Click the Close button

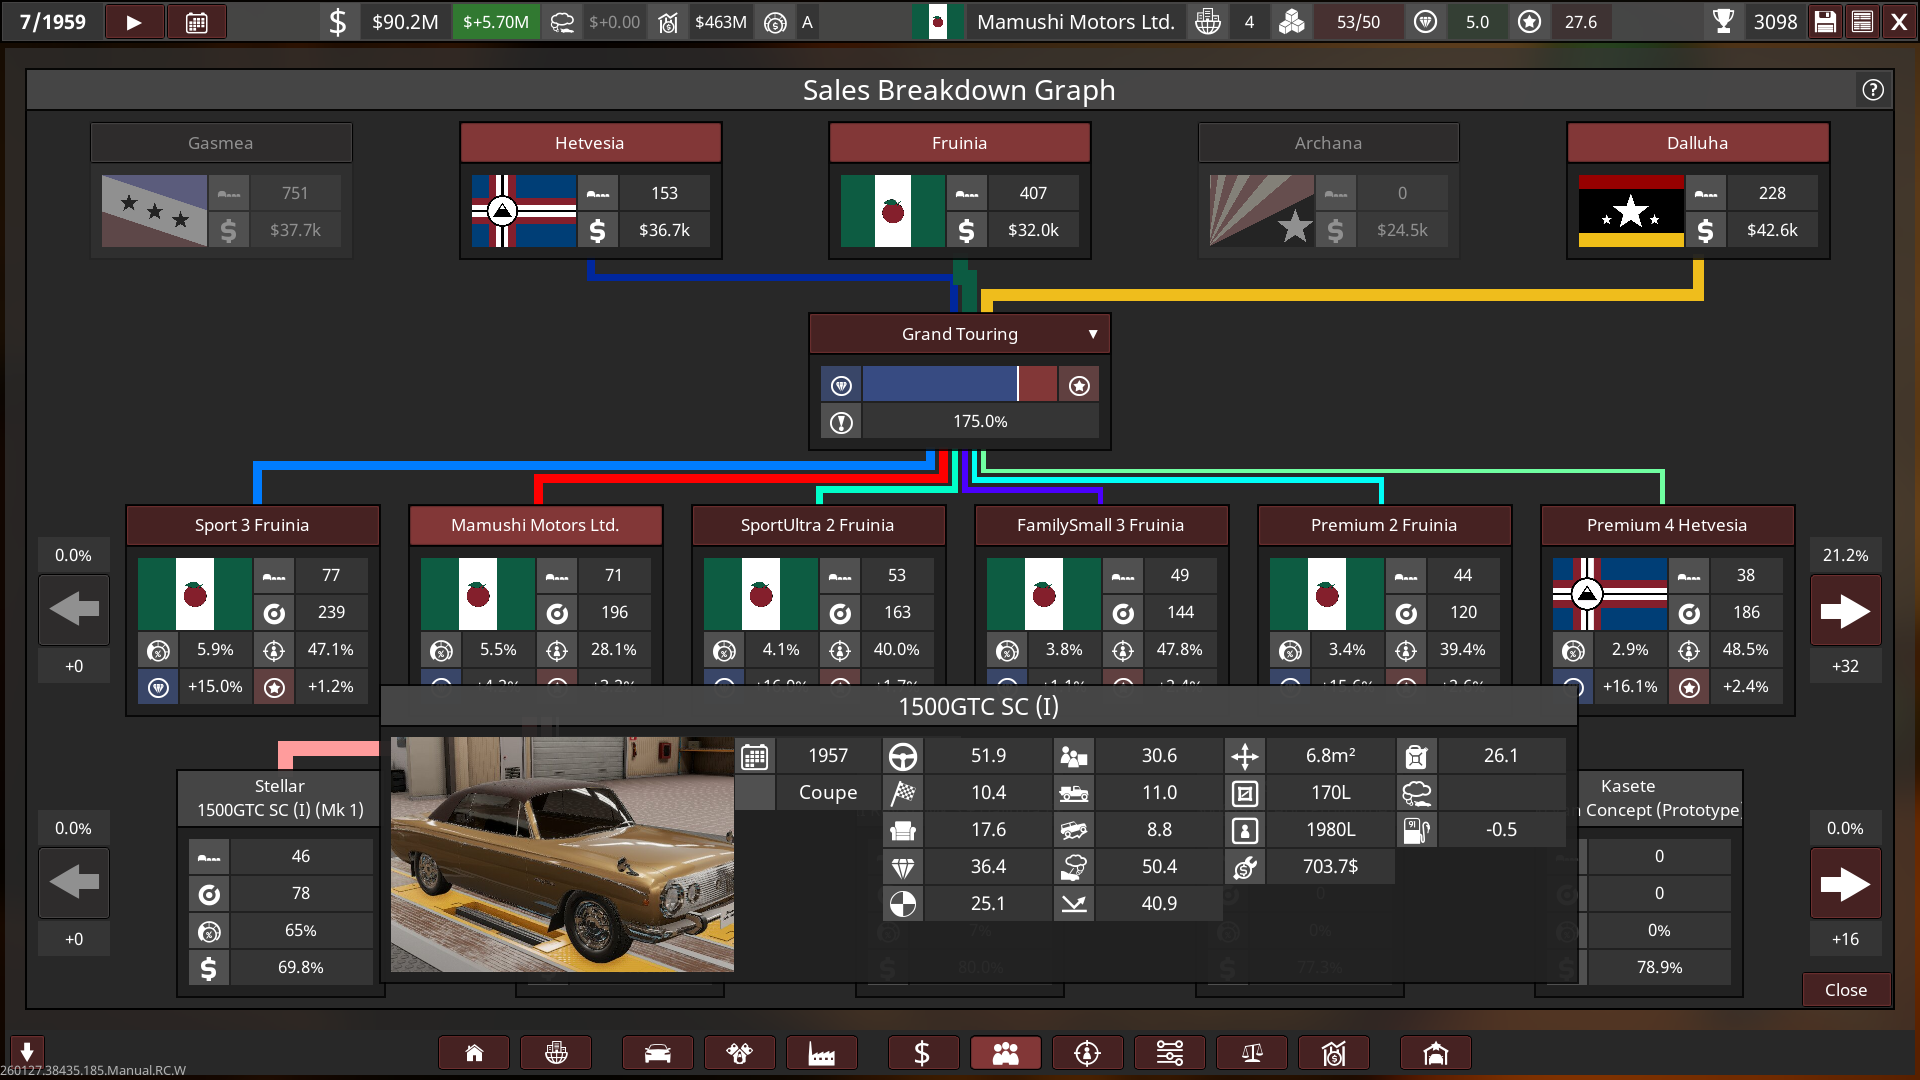point(1845,989)
